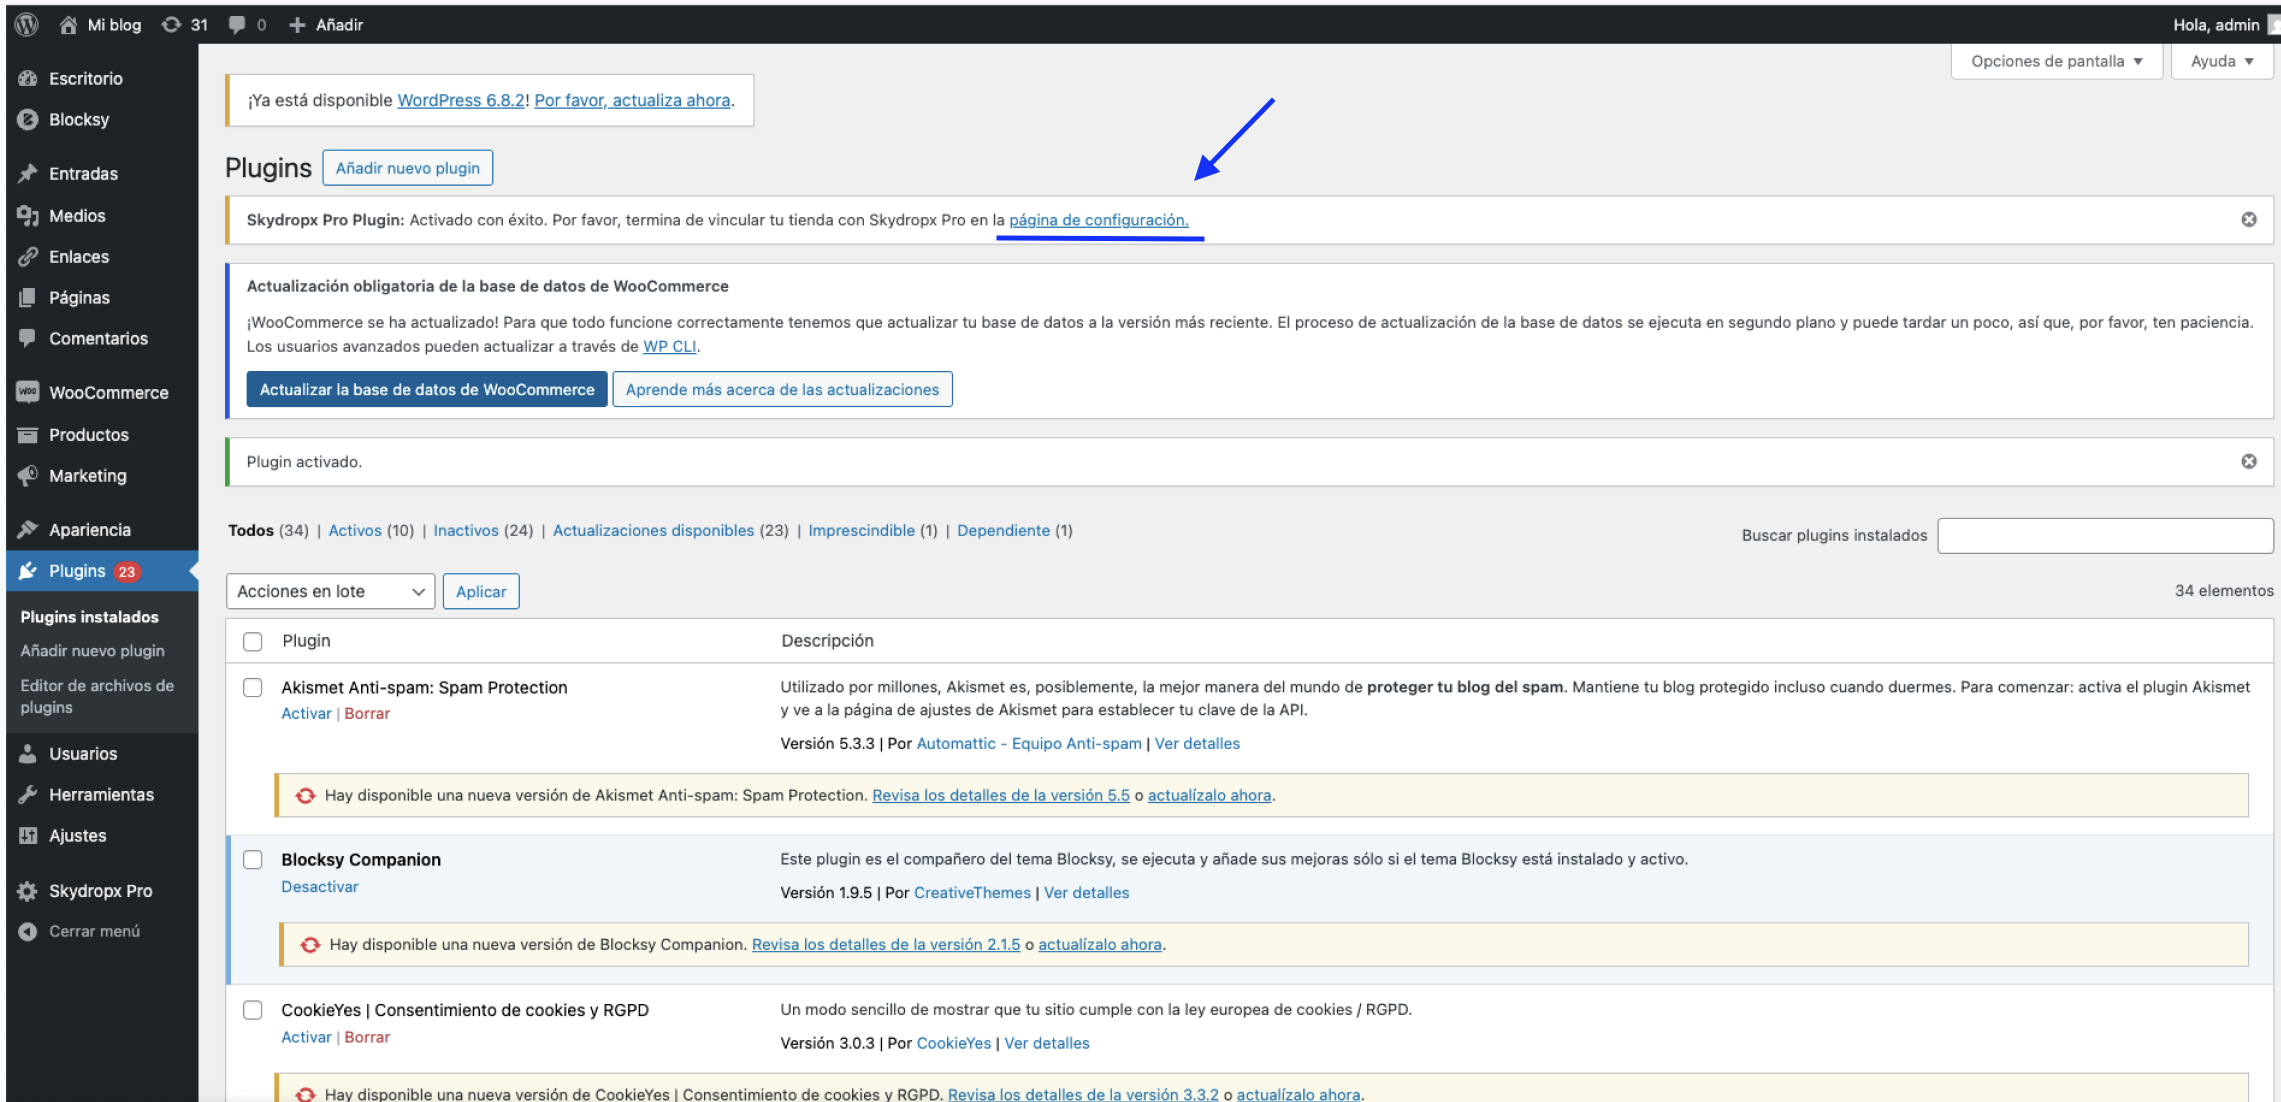Show Dependiente (1) plugins filter
2281x1102 pixels.
(x=1015, y=530)
